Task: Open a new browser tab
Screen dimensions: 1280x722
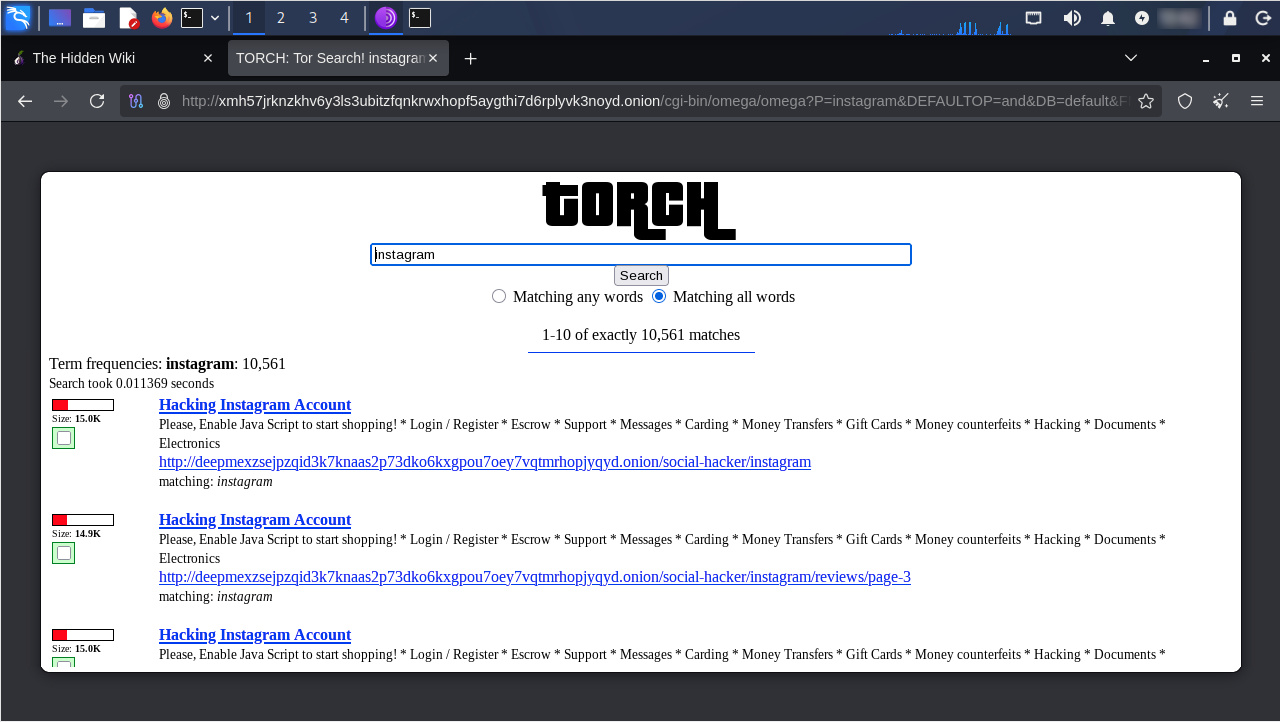Action: [471, 58]
